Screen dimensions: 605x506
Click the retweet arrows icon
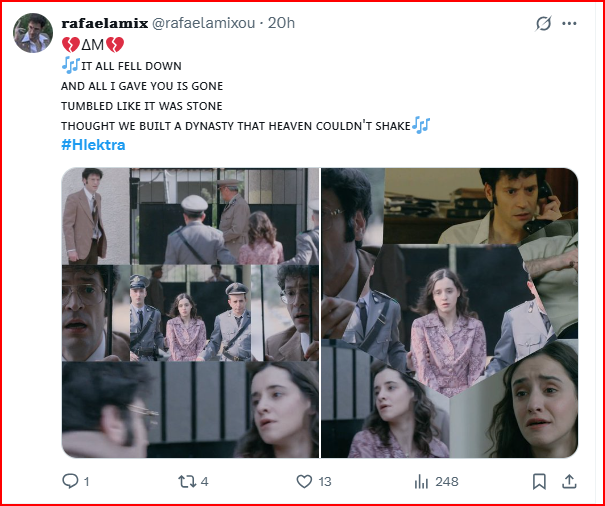[x=187, y=481]
